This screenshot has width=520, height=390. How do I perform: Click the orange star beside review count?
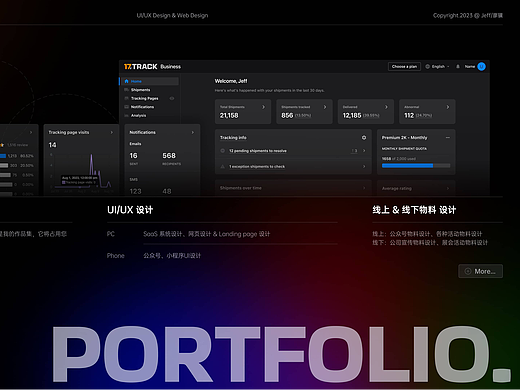2,145
